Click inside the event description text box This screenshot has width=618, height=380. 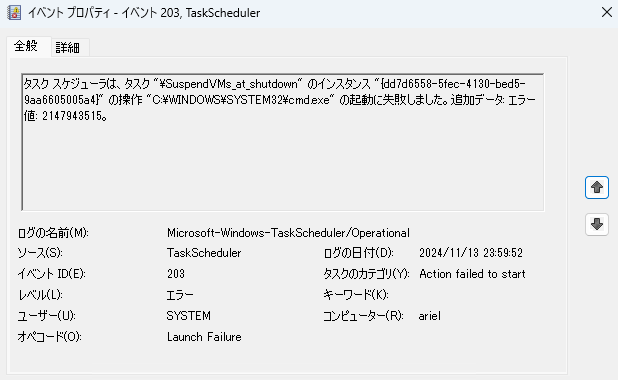[x=283, y=142]
